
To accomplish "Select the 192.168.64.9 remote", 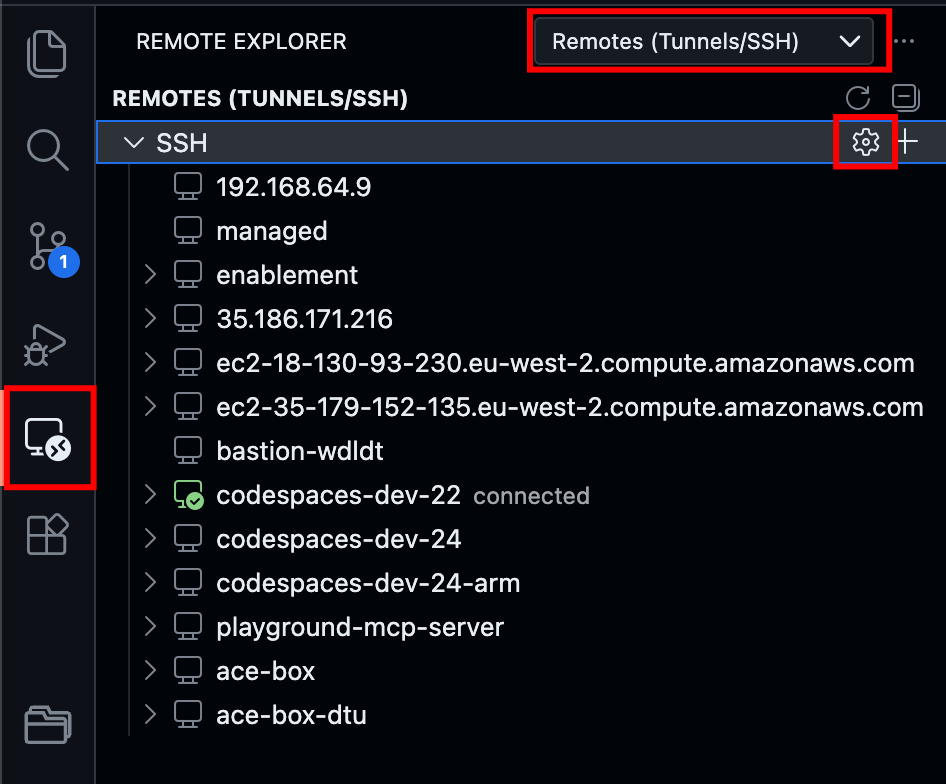I will click(x=294, y=186).
